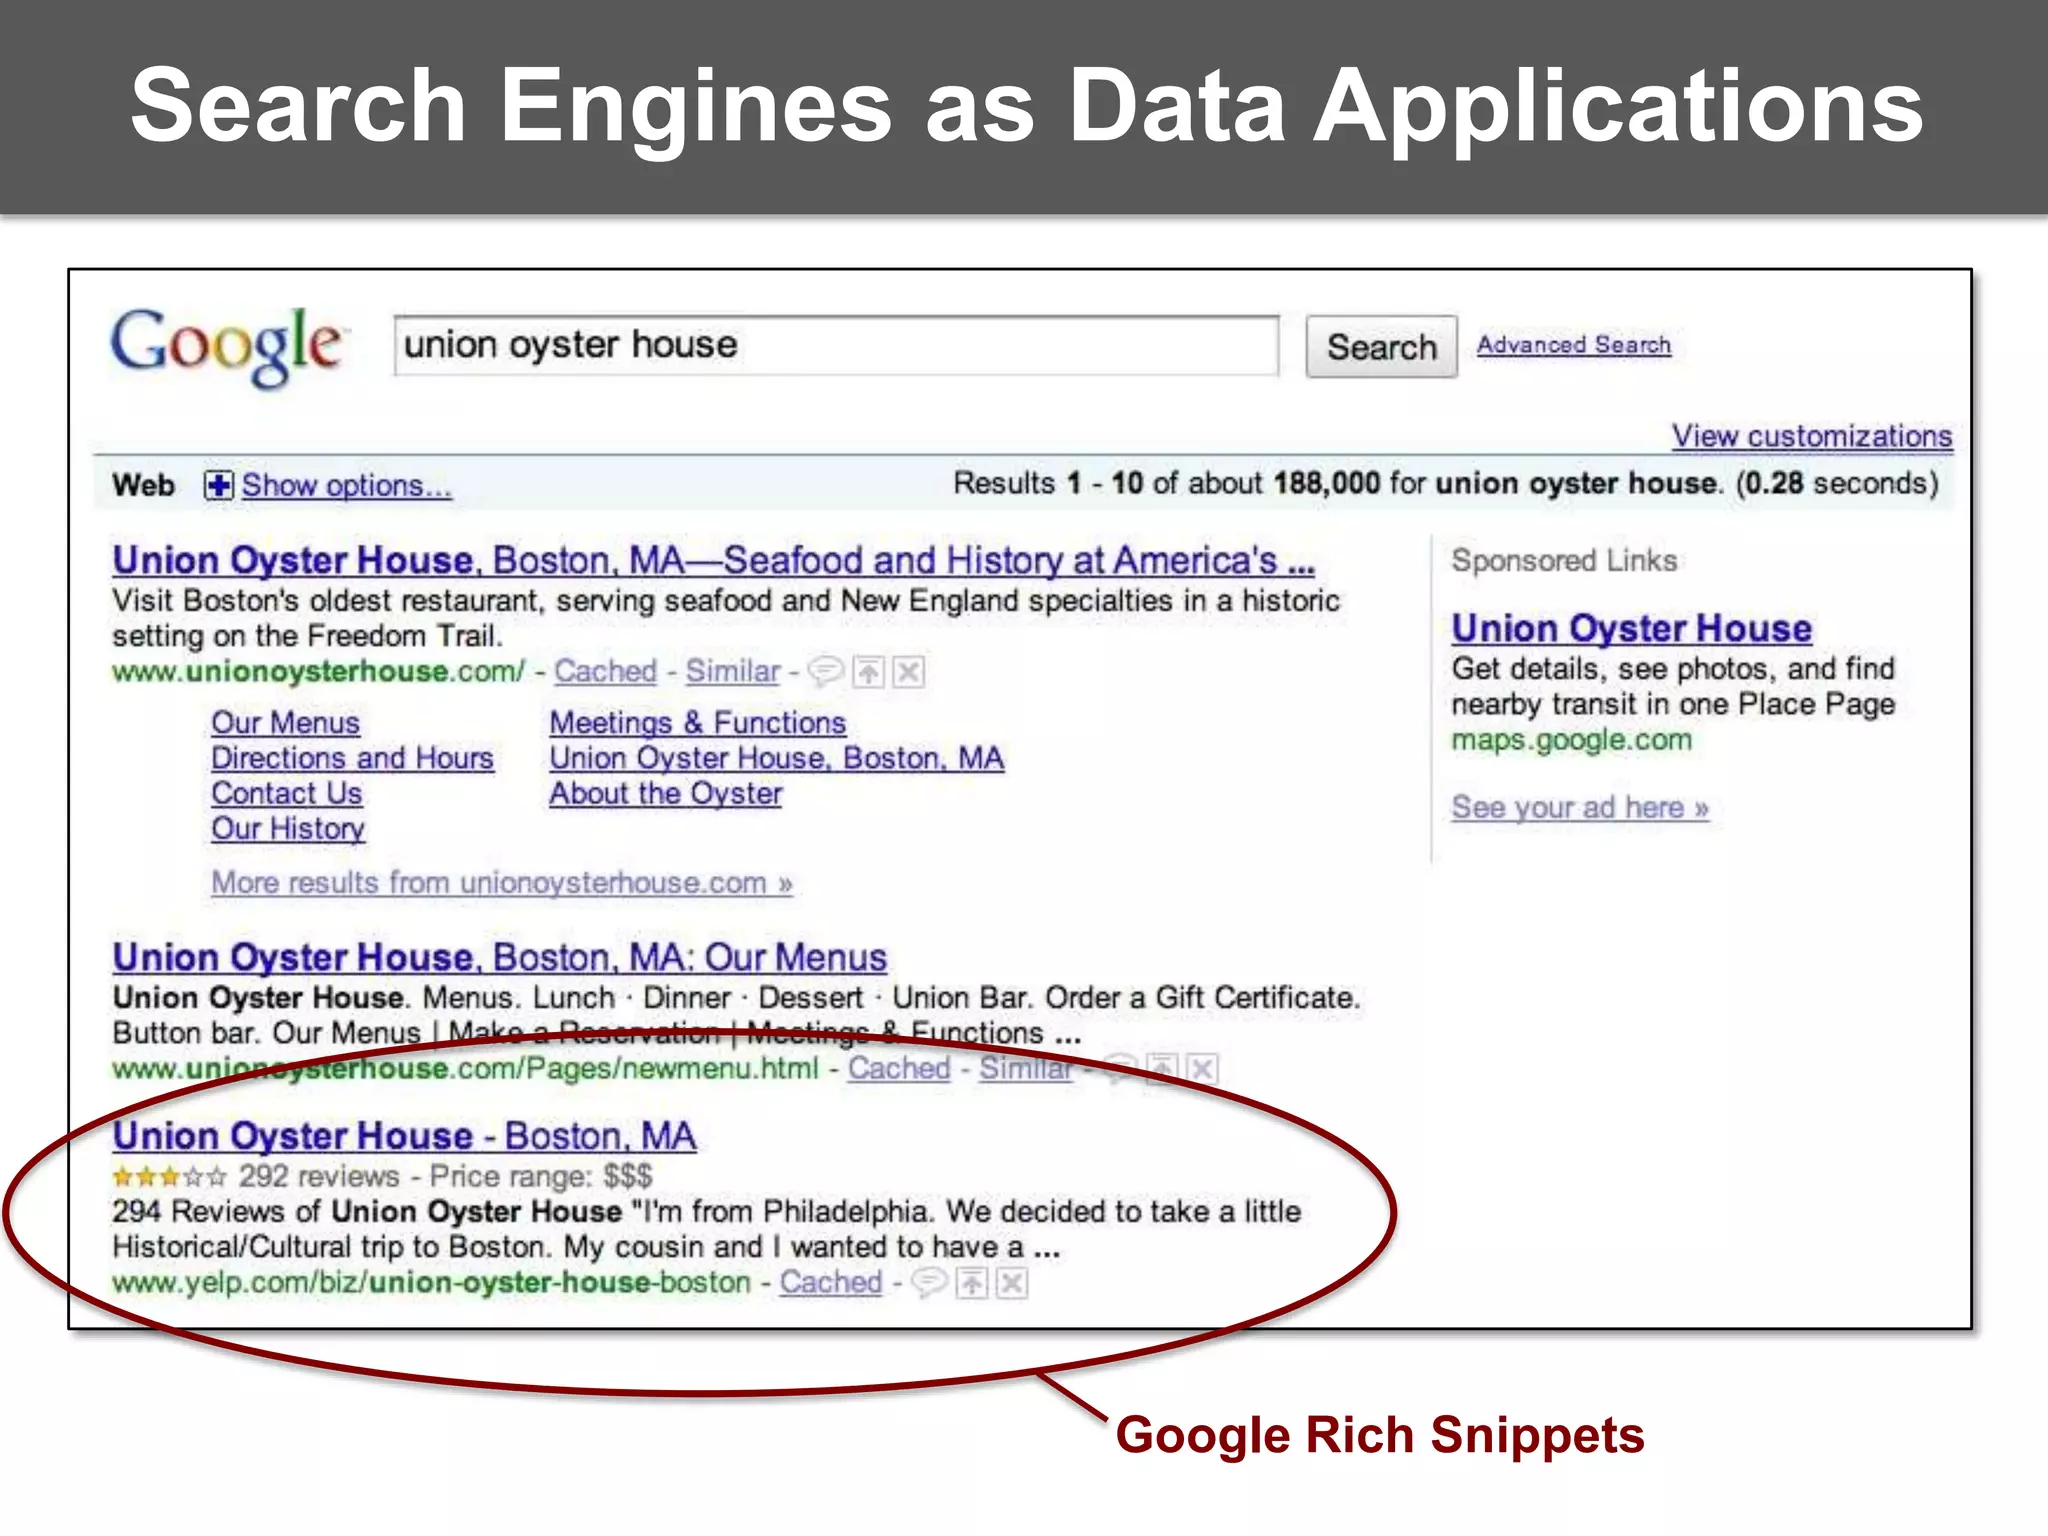Image resolution: width=2048 pixels, height=1536 pixels.
Task: Click www.unionoysterhouse.com/ green URL text
Action: pyautogui.click(x=318, y=671)
